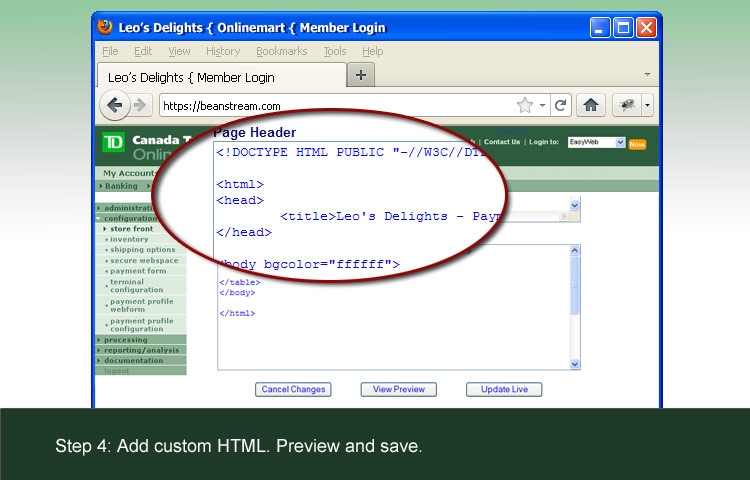
Task: Click the Forward arrow button
Action: 140,105
